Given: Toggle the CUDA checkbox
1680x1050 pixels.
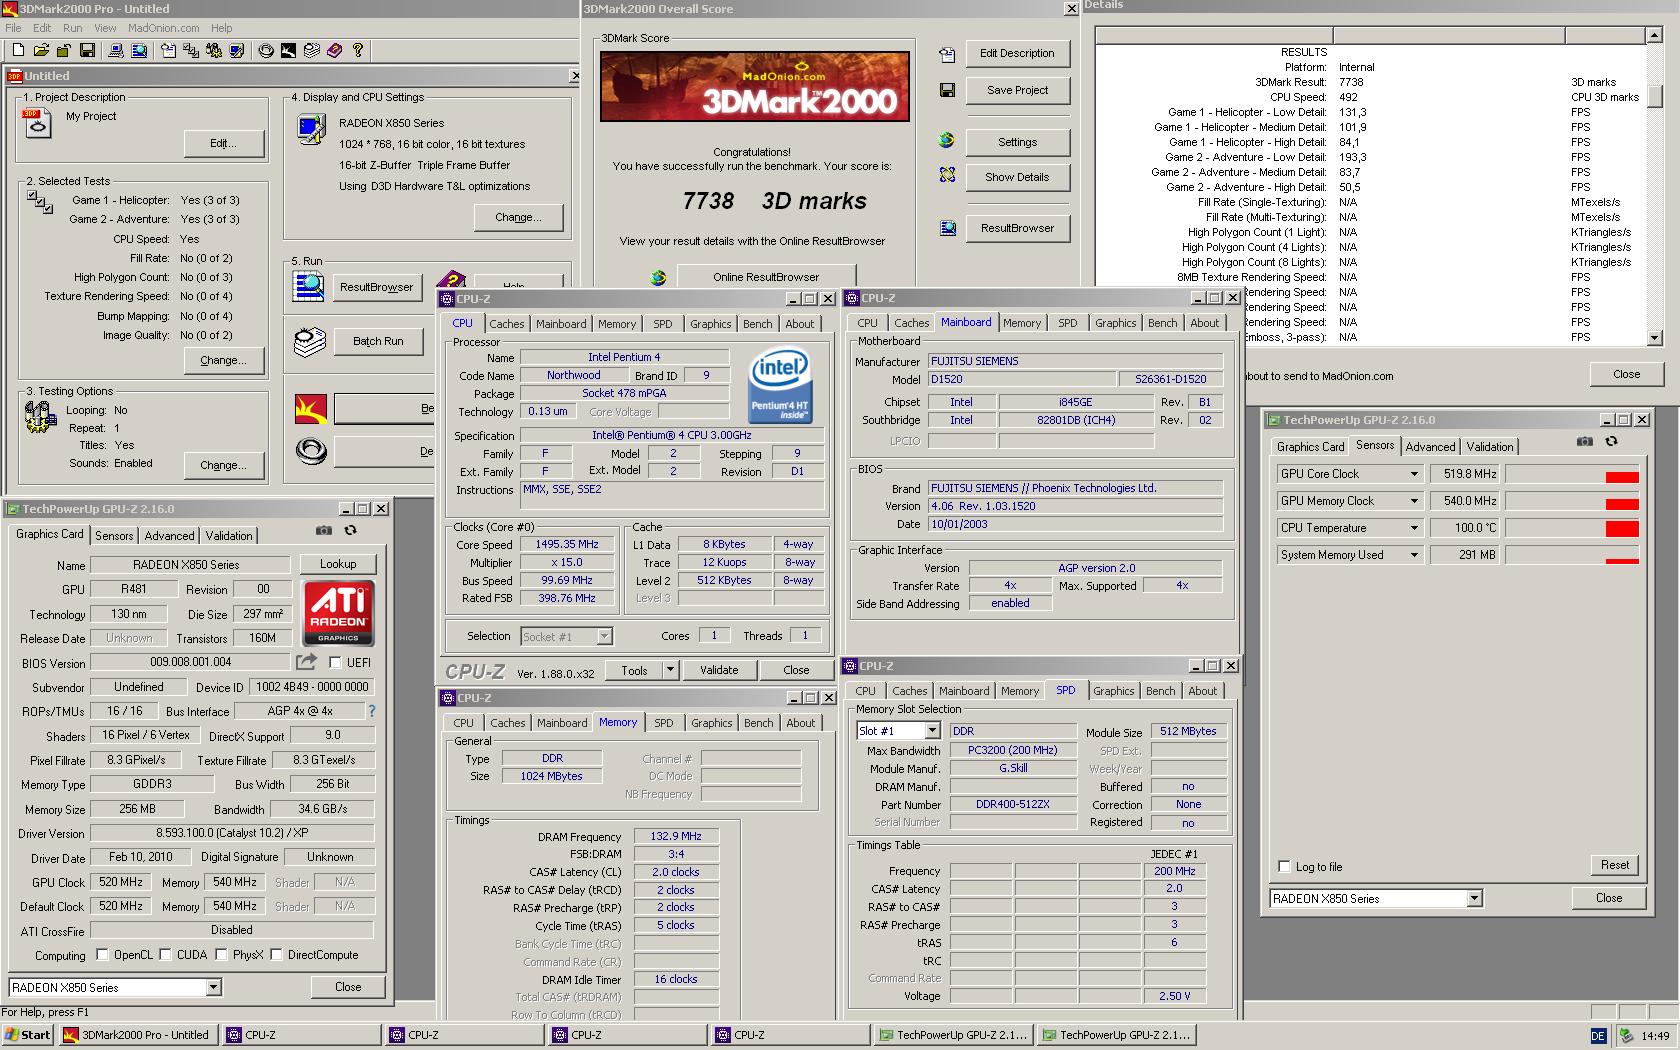Looking at the screenshot, I should (x=165, y=955).
